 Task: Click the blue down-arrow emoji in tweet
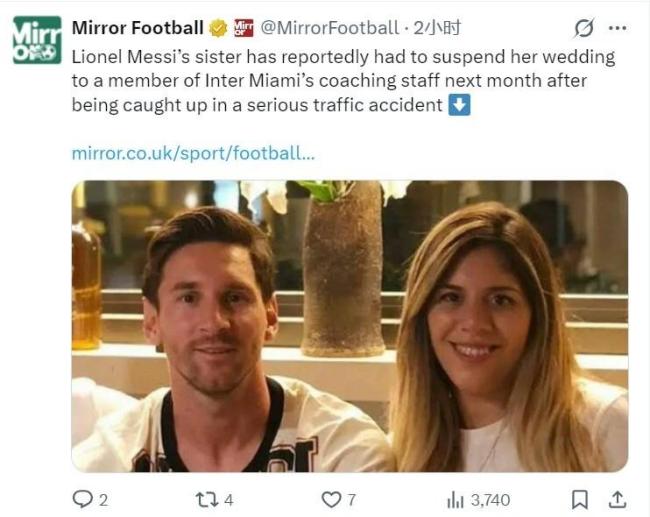click(459, 105)
